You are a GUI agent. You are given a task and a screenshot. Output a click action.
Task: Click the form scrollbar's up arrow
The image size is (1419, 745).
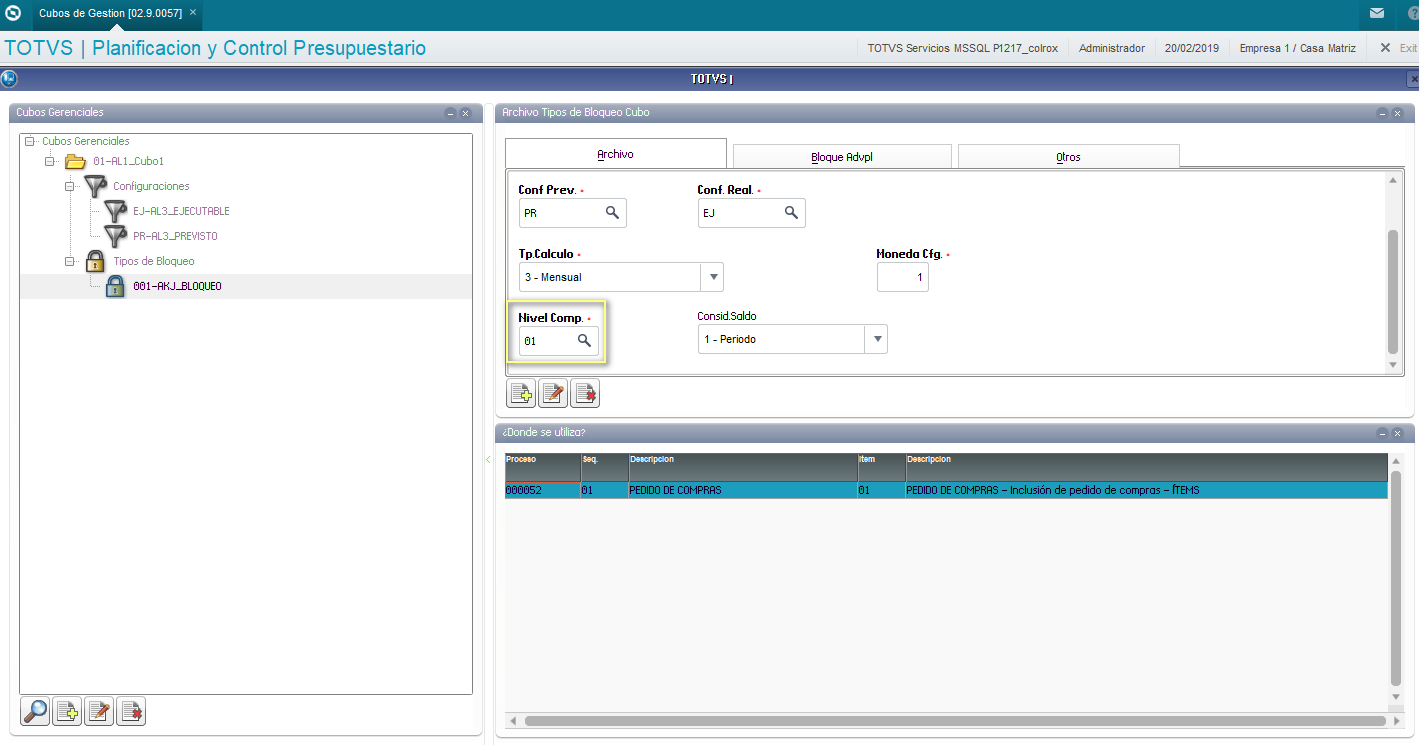(x=1393, y=181)
